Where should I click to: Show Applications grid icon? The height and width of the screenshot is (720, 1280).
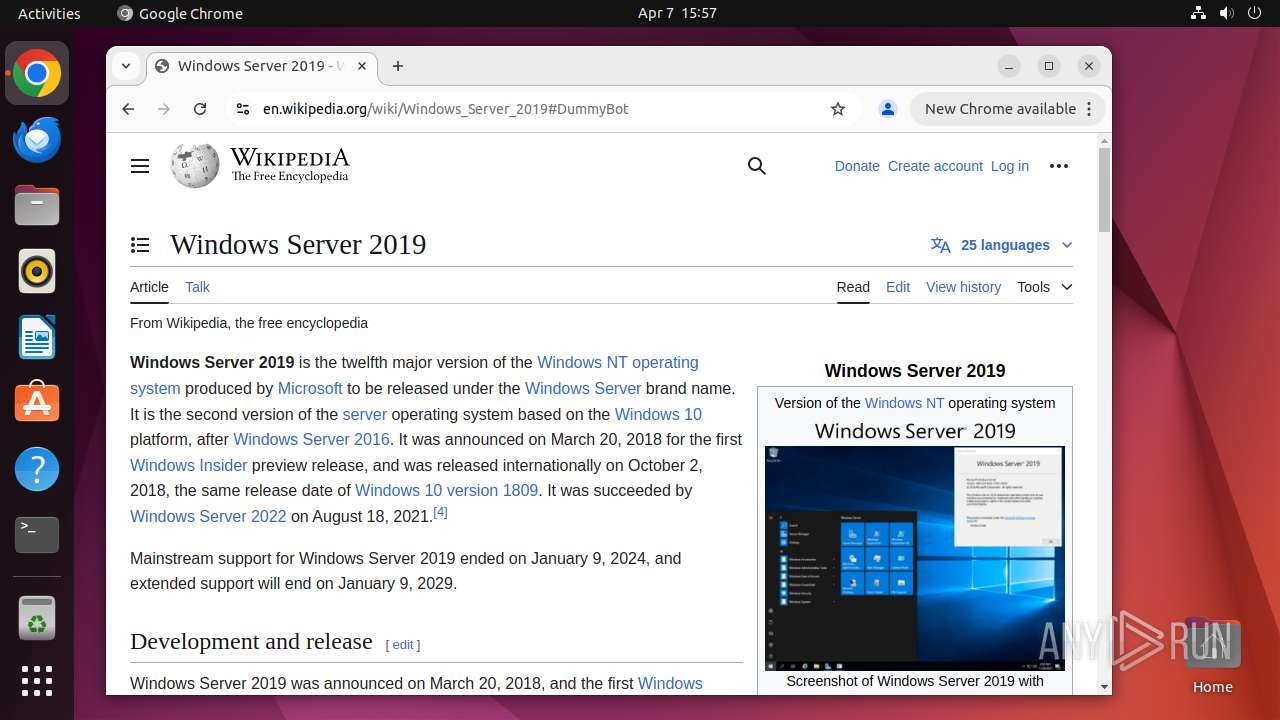point(37,681)
